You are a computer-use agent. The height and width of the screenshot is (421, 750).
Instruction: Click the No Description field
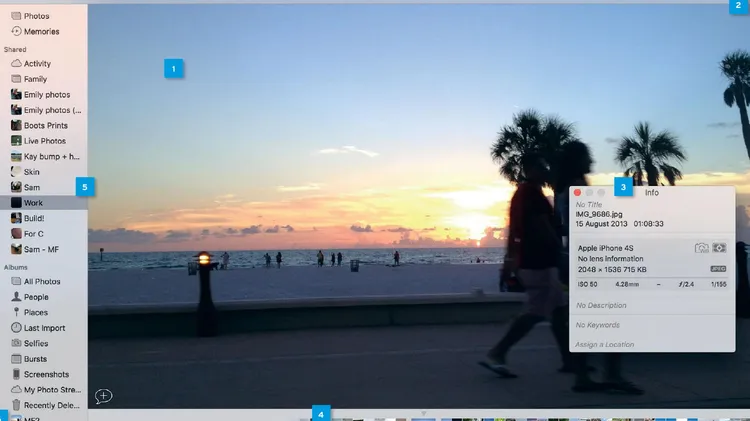(x=601, y=305)
